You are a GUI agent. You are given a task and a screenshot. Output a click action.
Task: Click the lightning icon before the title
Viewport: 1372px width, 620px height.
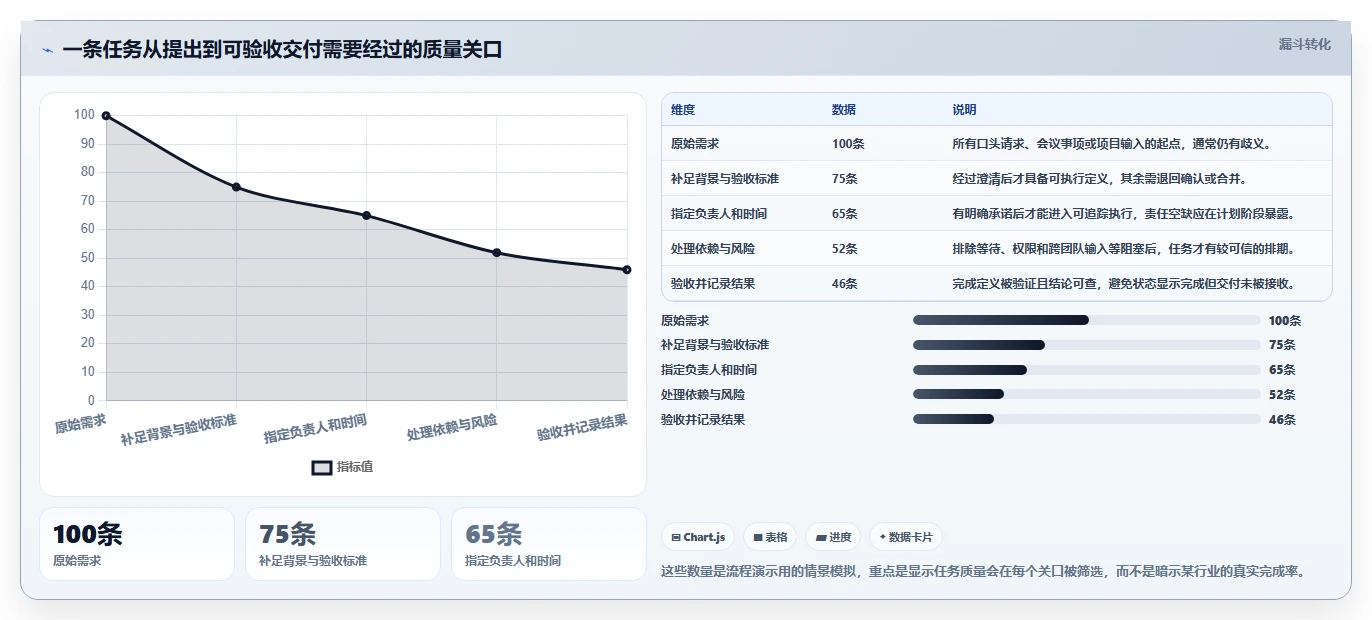click(47, 50)
